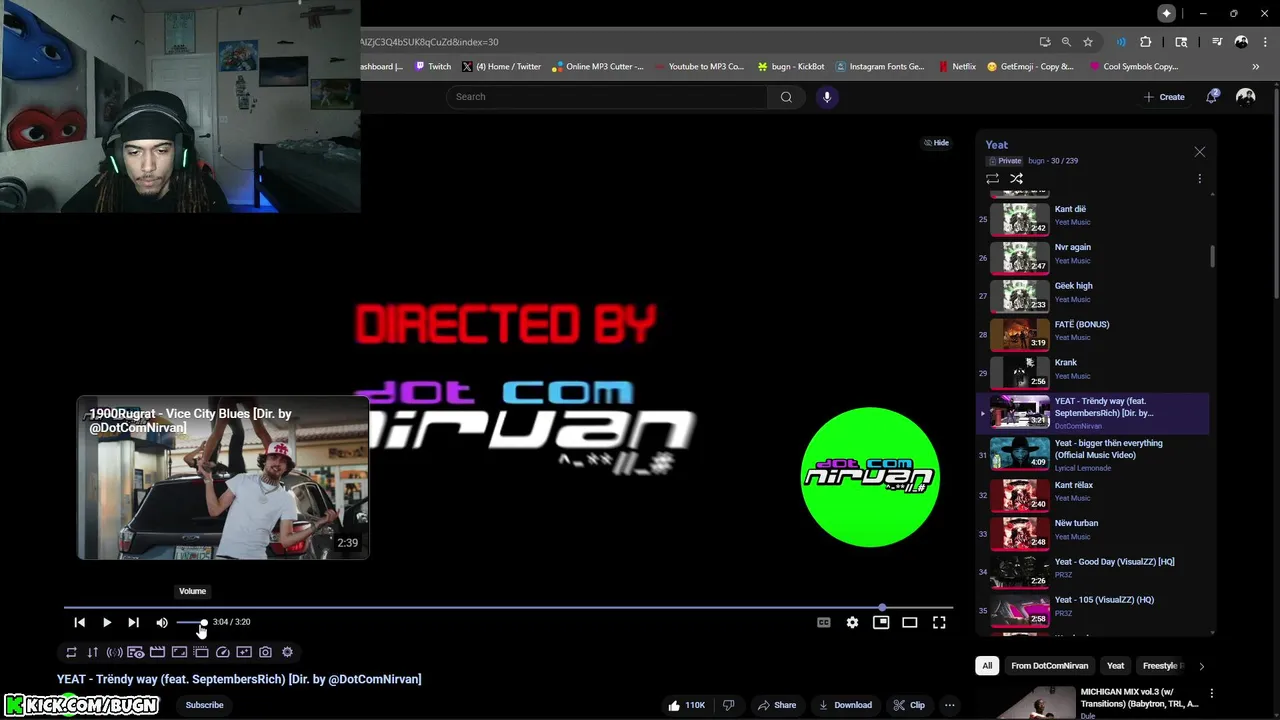This screenshot has height=720, width=1280.
Task: Play Gëek high from playlist
Action: (x=1093, y=295)
